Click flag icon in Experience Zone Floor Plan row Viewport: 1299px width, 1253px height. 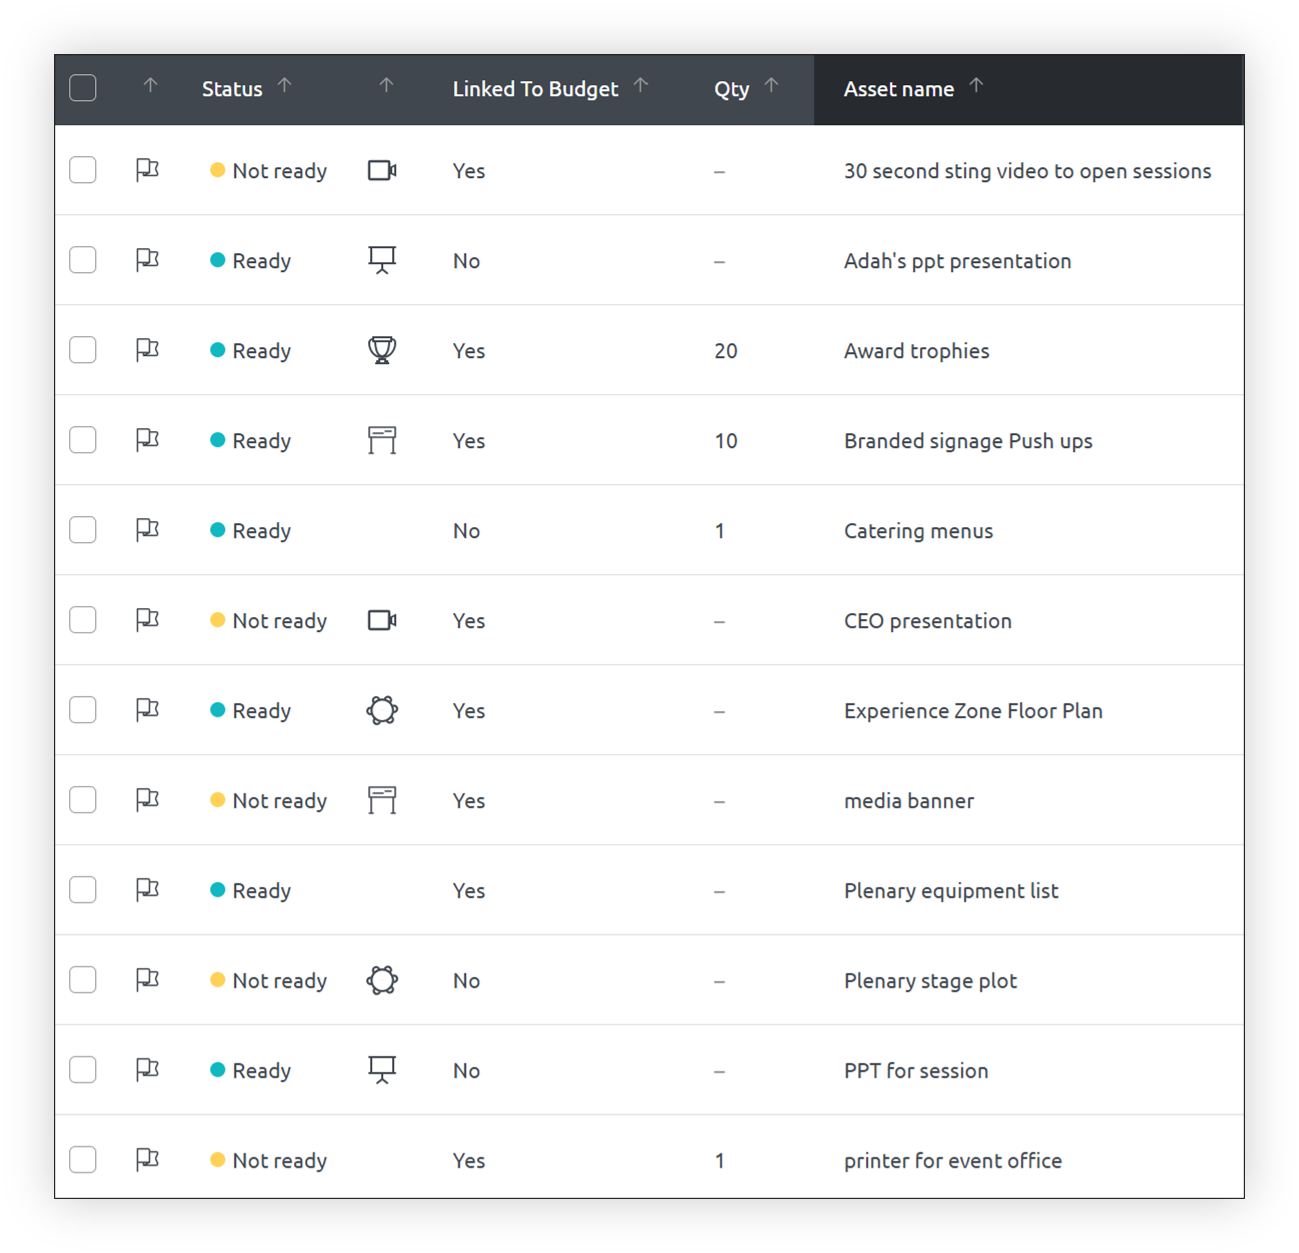147,710
